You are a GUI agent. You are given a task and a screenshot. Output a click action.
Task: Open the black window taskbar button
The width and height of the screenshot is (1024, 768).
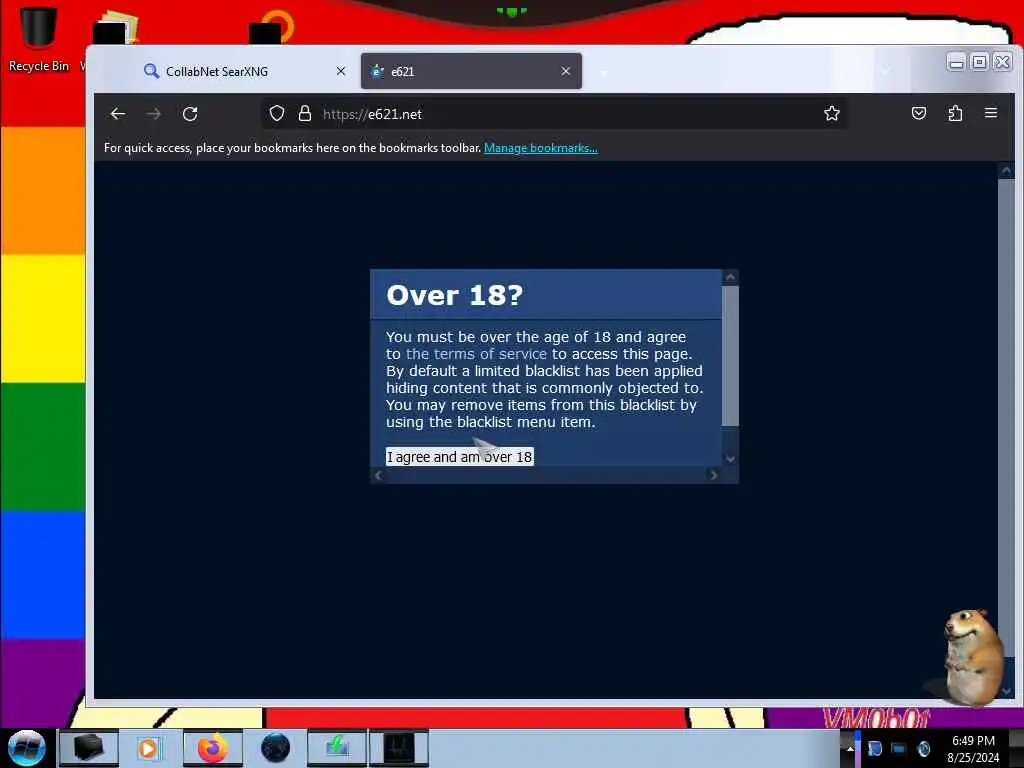coord(399,748)
